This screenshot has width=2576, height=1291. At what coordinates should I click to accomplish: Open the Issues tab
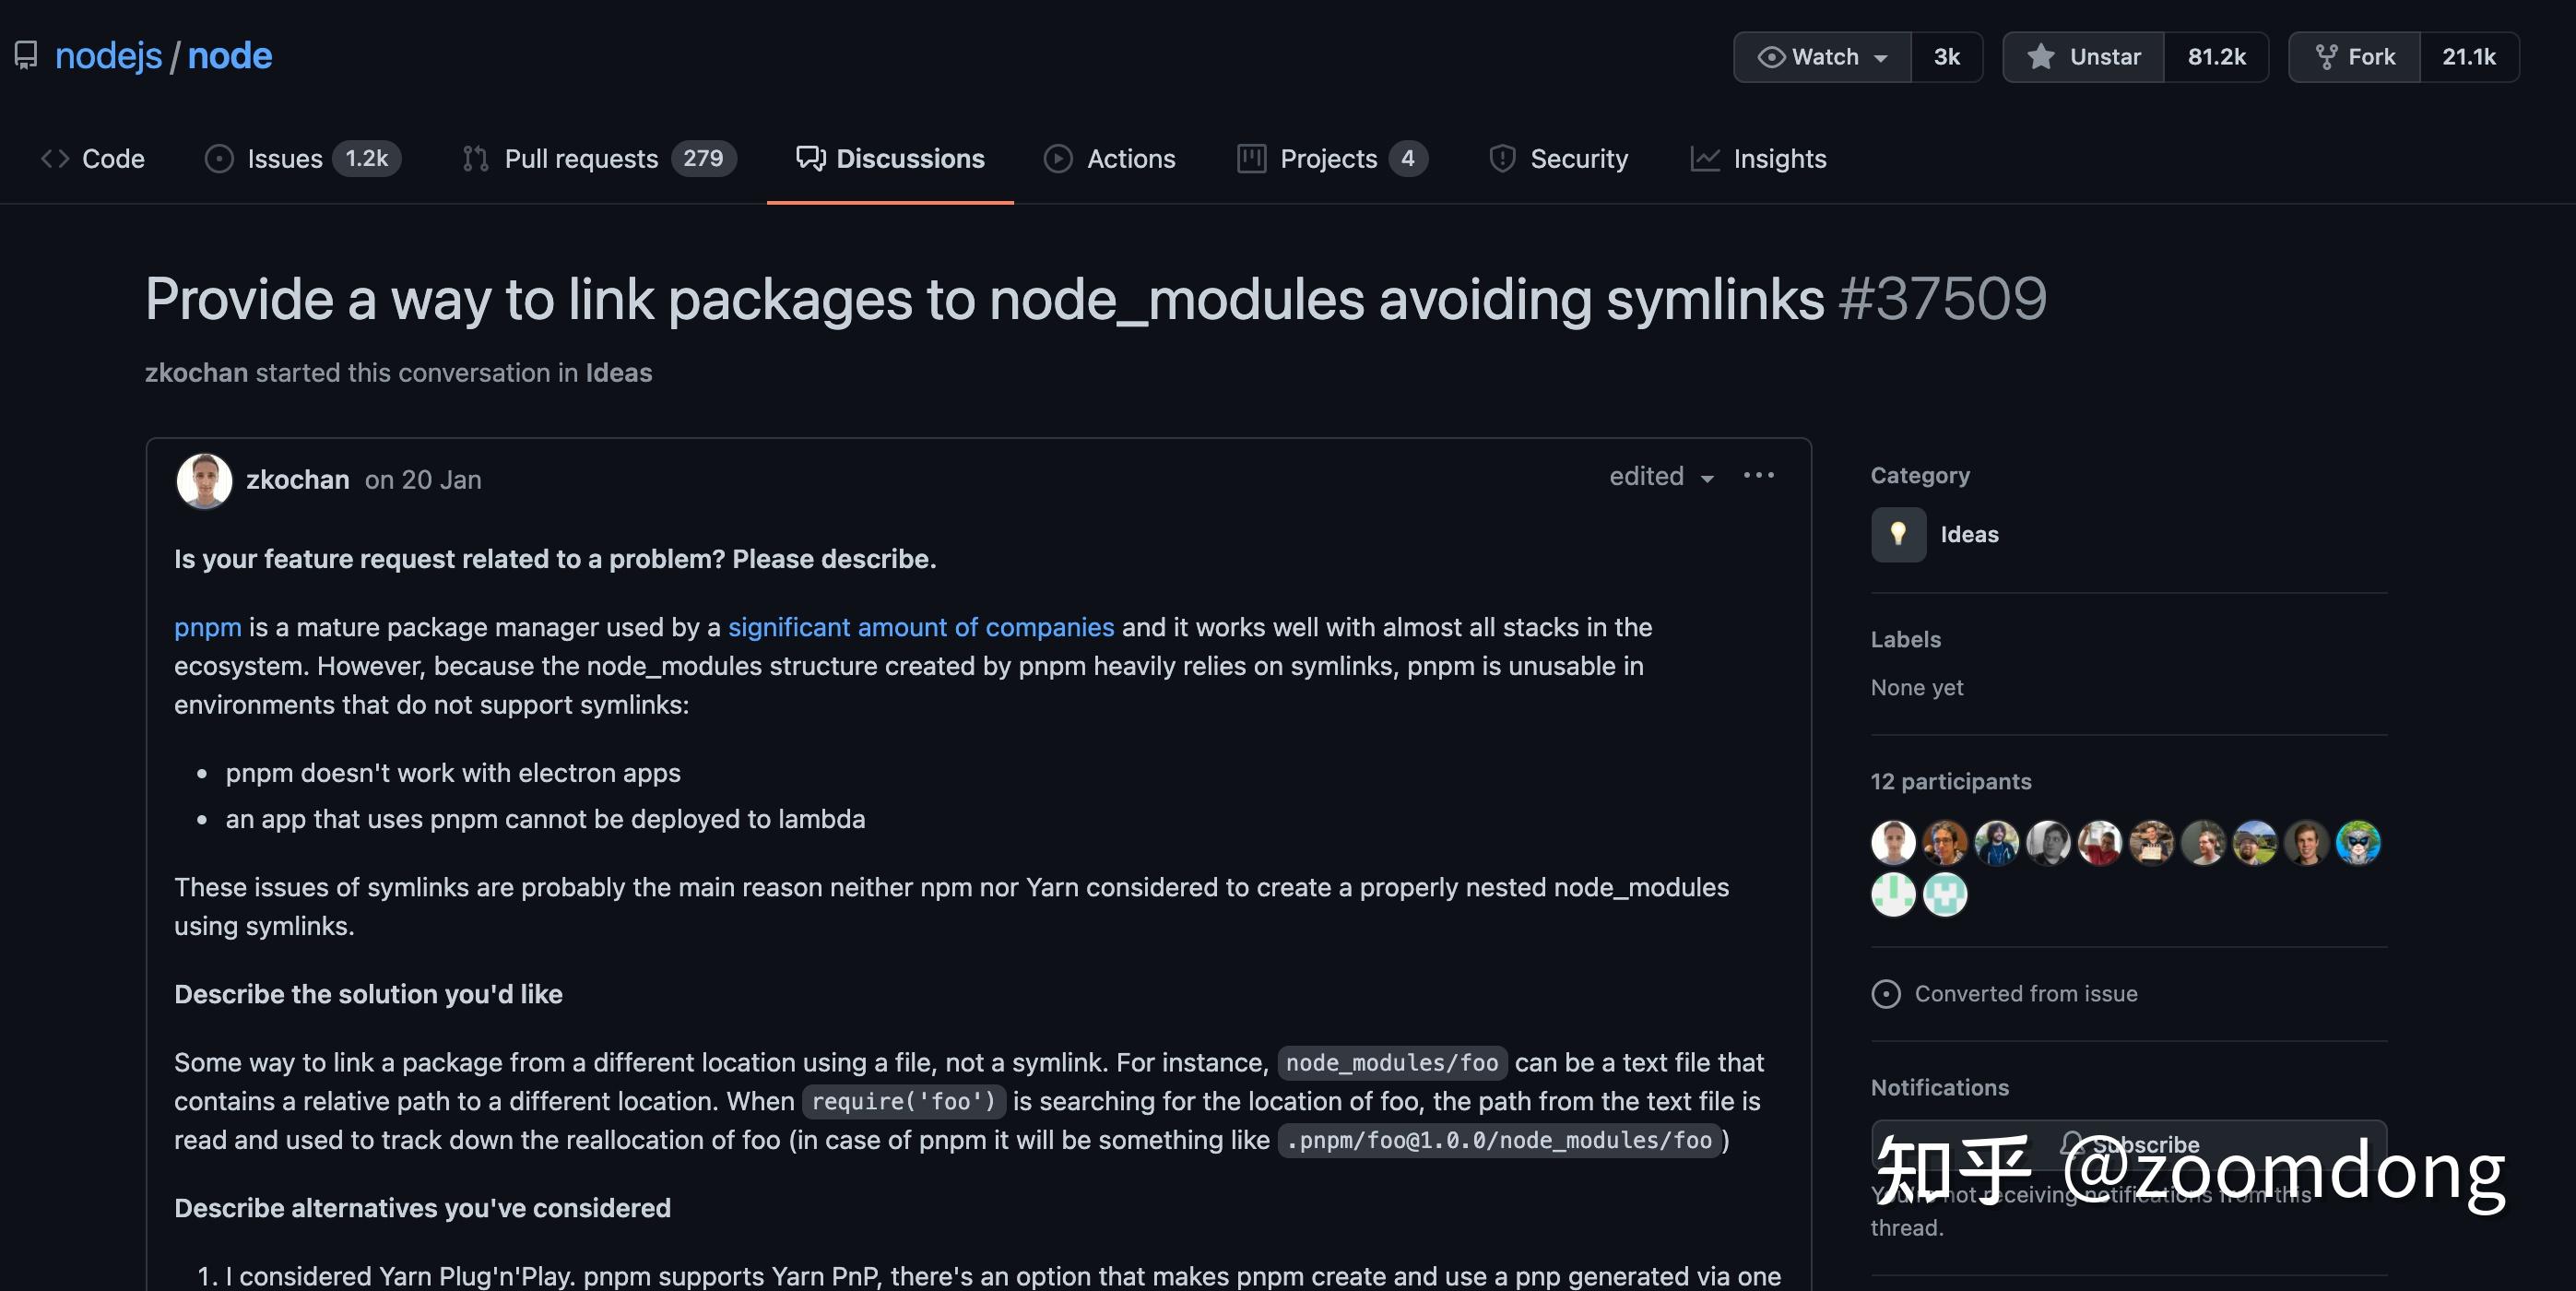pyautogui.click(x=284, y=159)
